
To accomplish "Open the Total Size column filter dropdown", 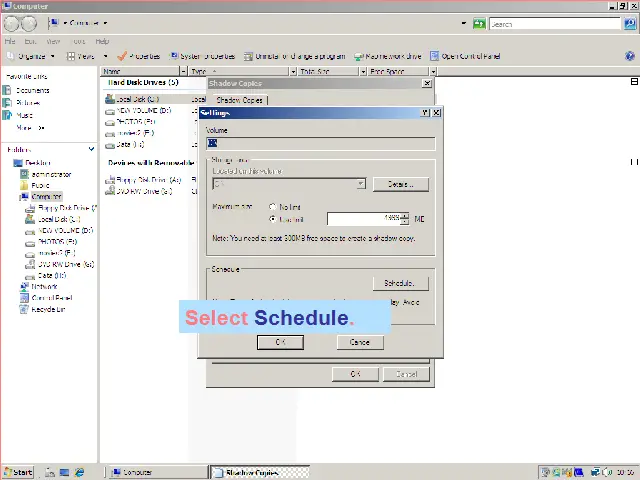I will click(x=363, y=71).
